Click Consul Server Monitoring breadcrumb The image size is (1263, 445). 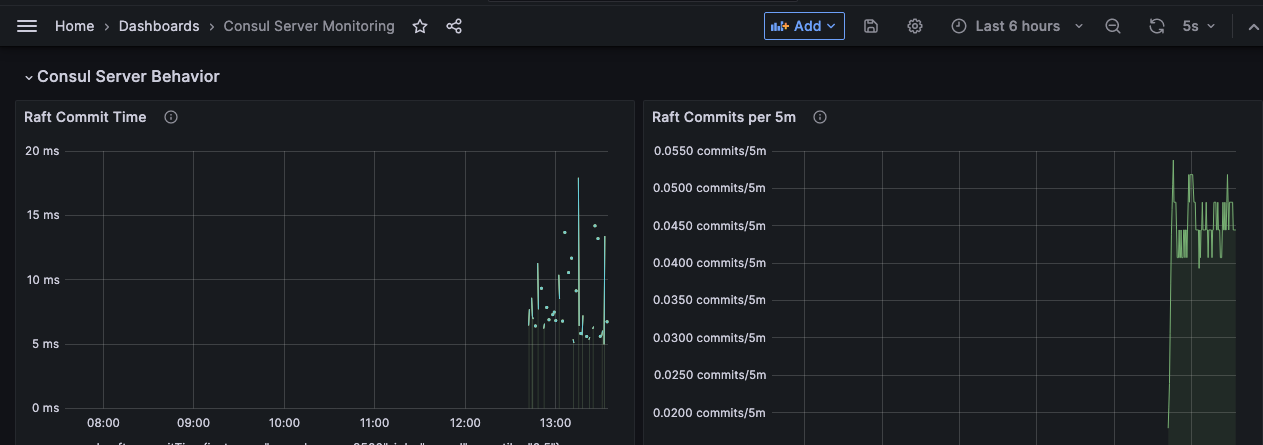(x=309, y=26)
